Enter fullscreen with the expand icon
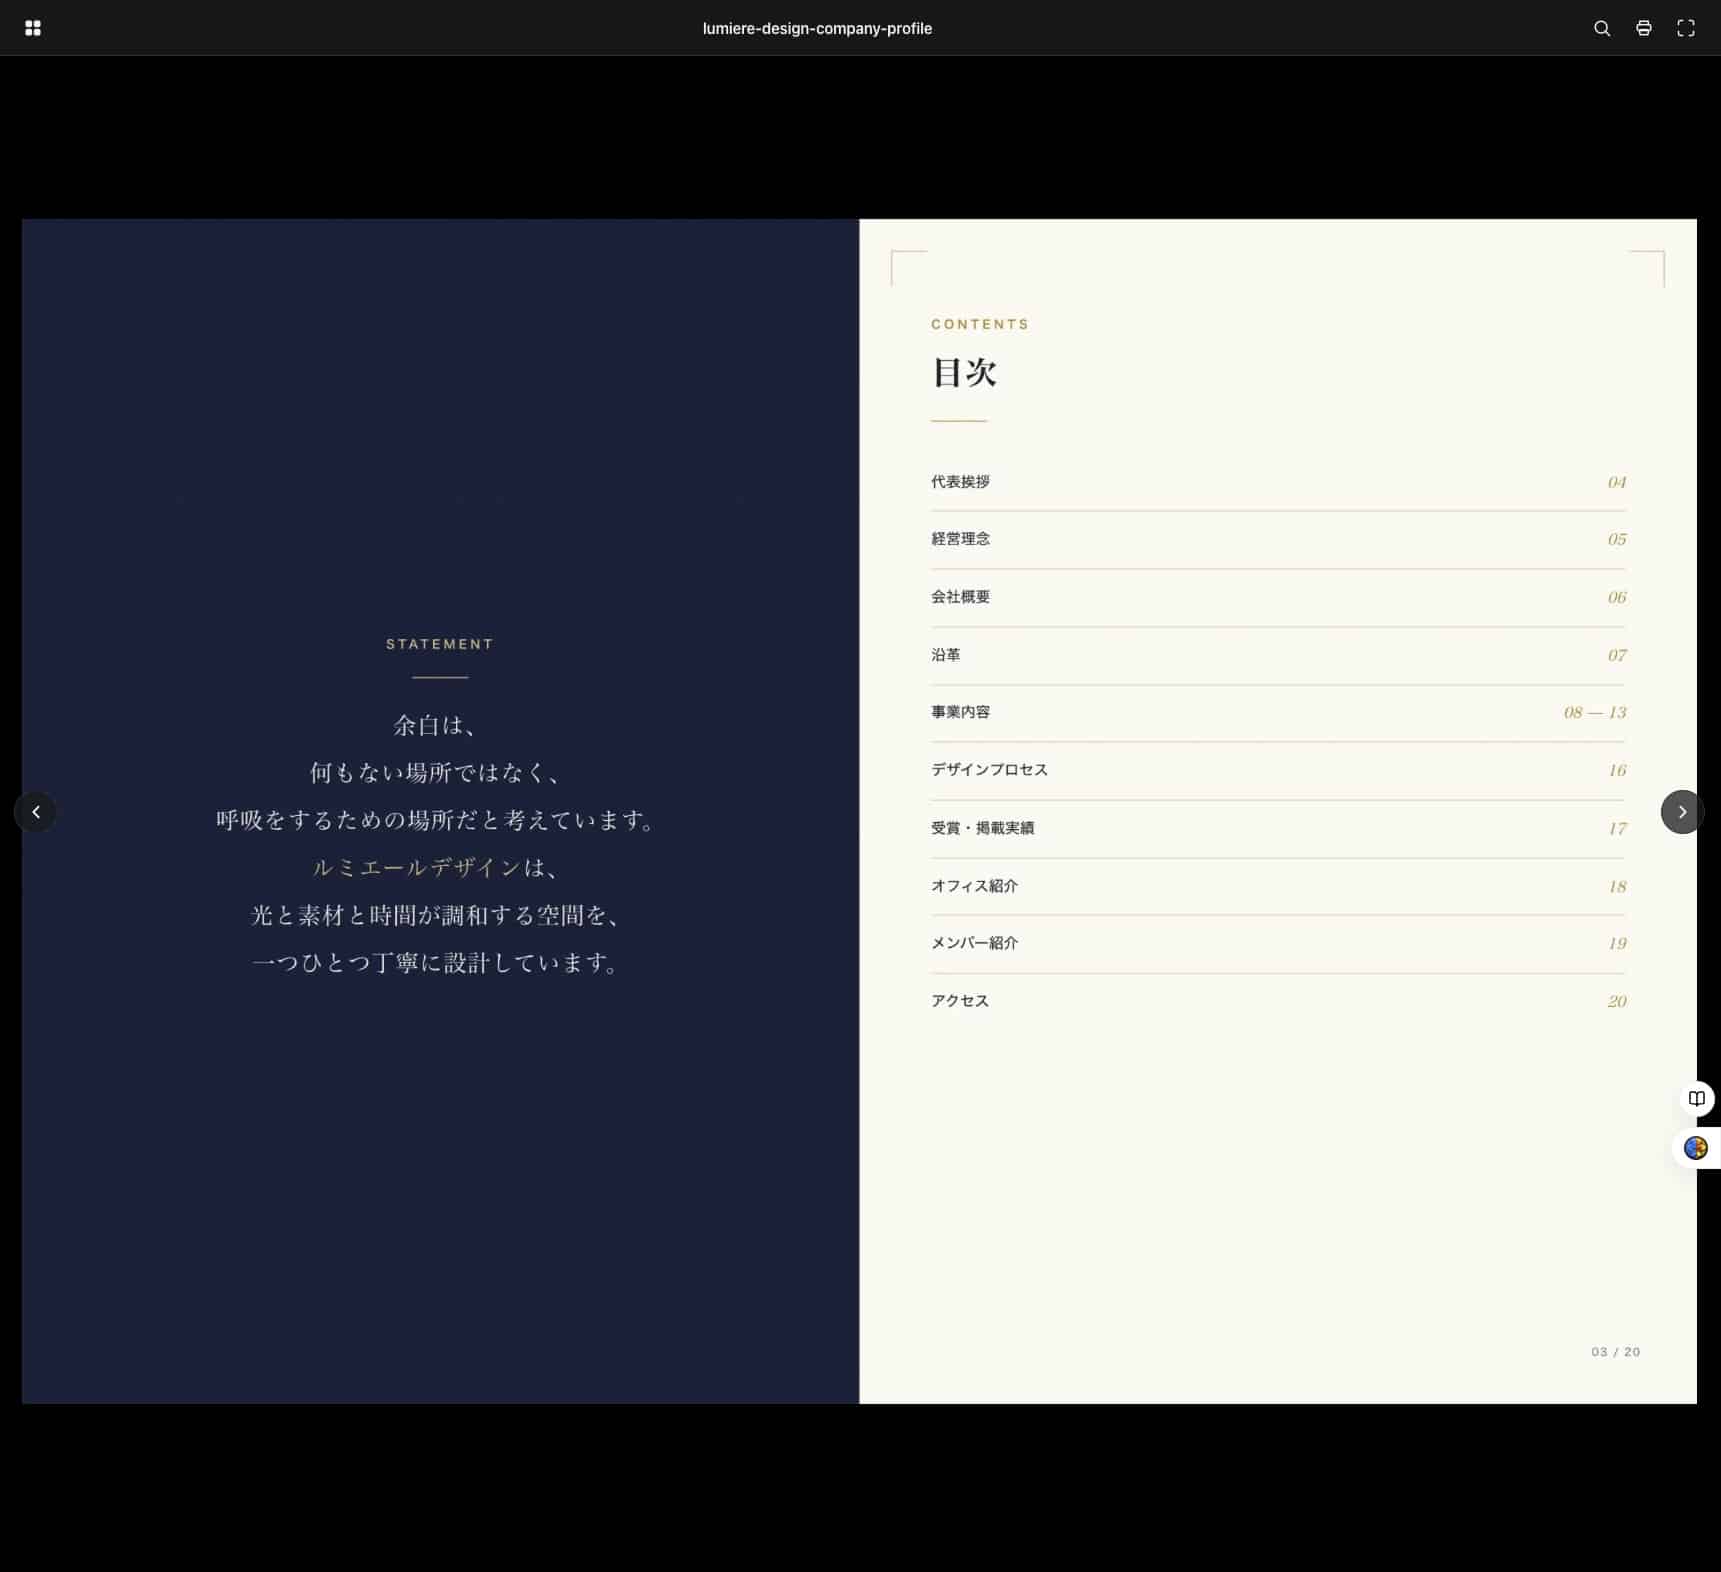This screenshot has height=1572, width=1721. (1686, 28)
